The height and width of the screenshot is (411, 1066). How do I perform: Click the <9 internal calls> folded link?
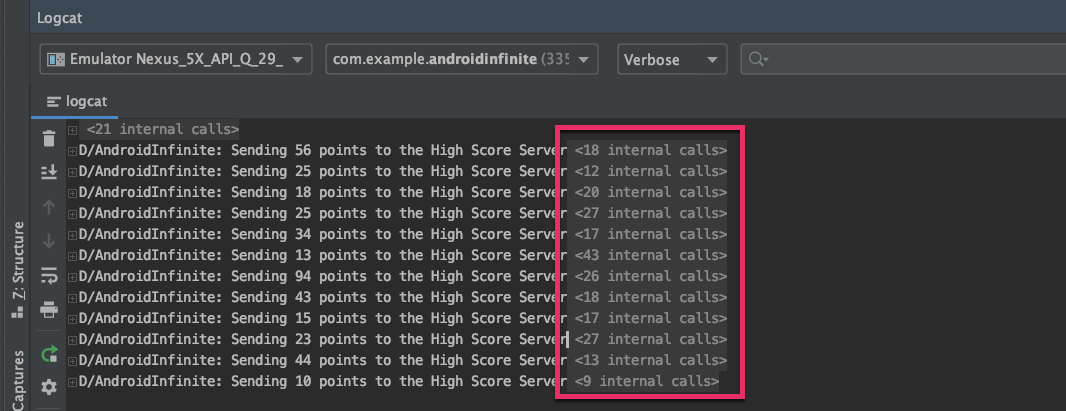[646, 381]
